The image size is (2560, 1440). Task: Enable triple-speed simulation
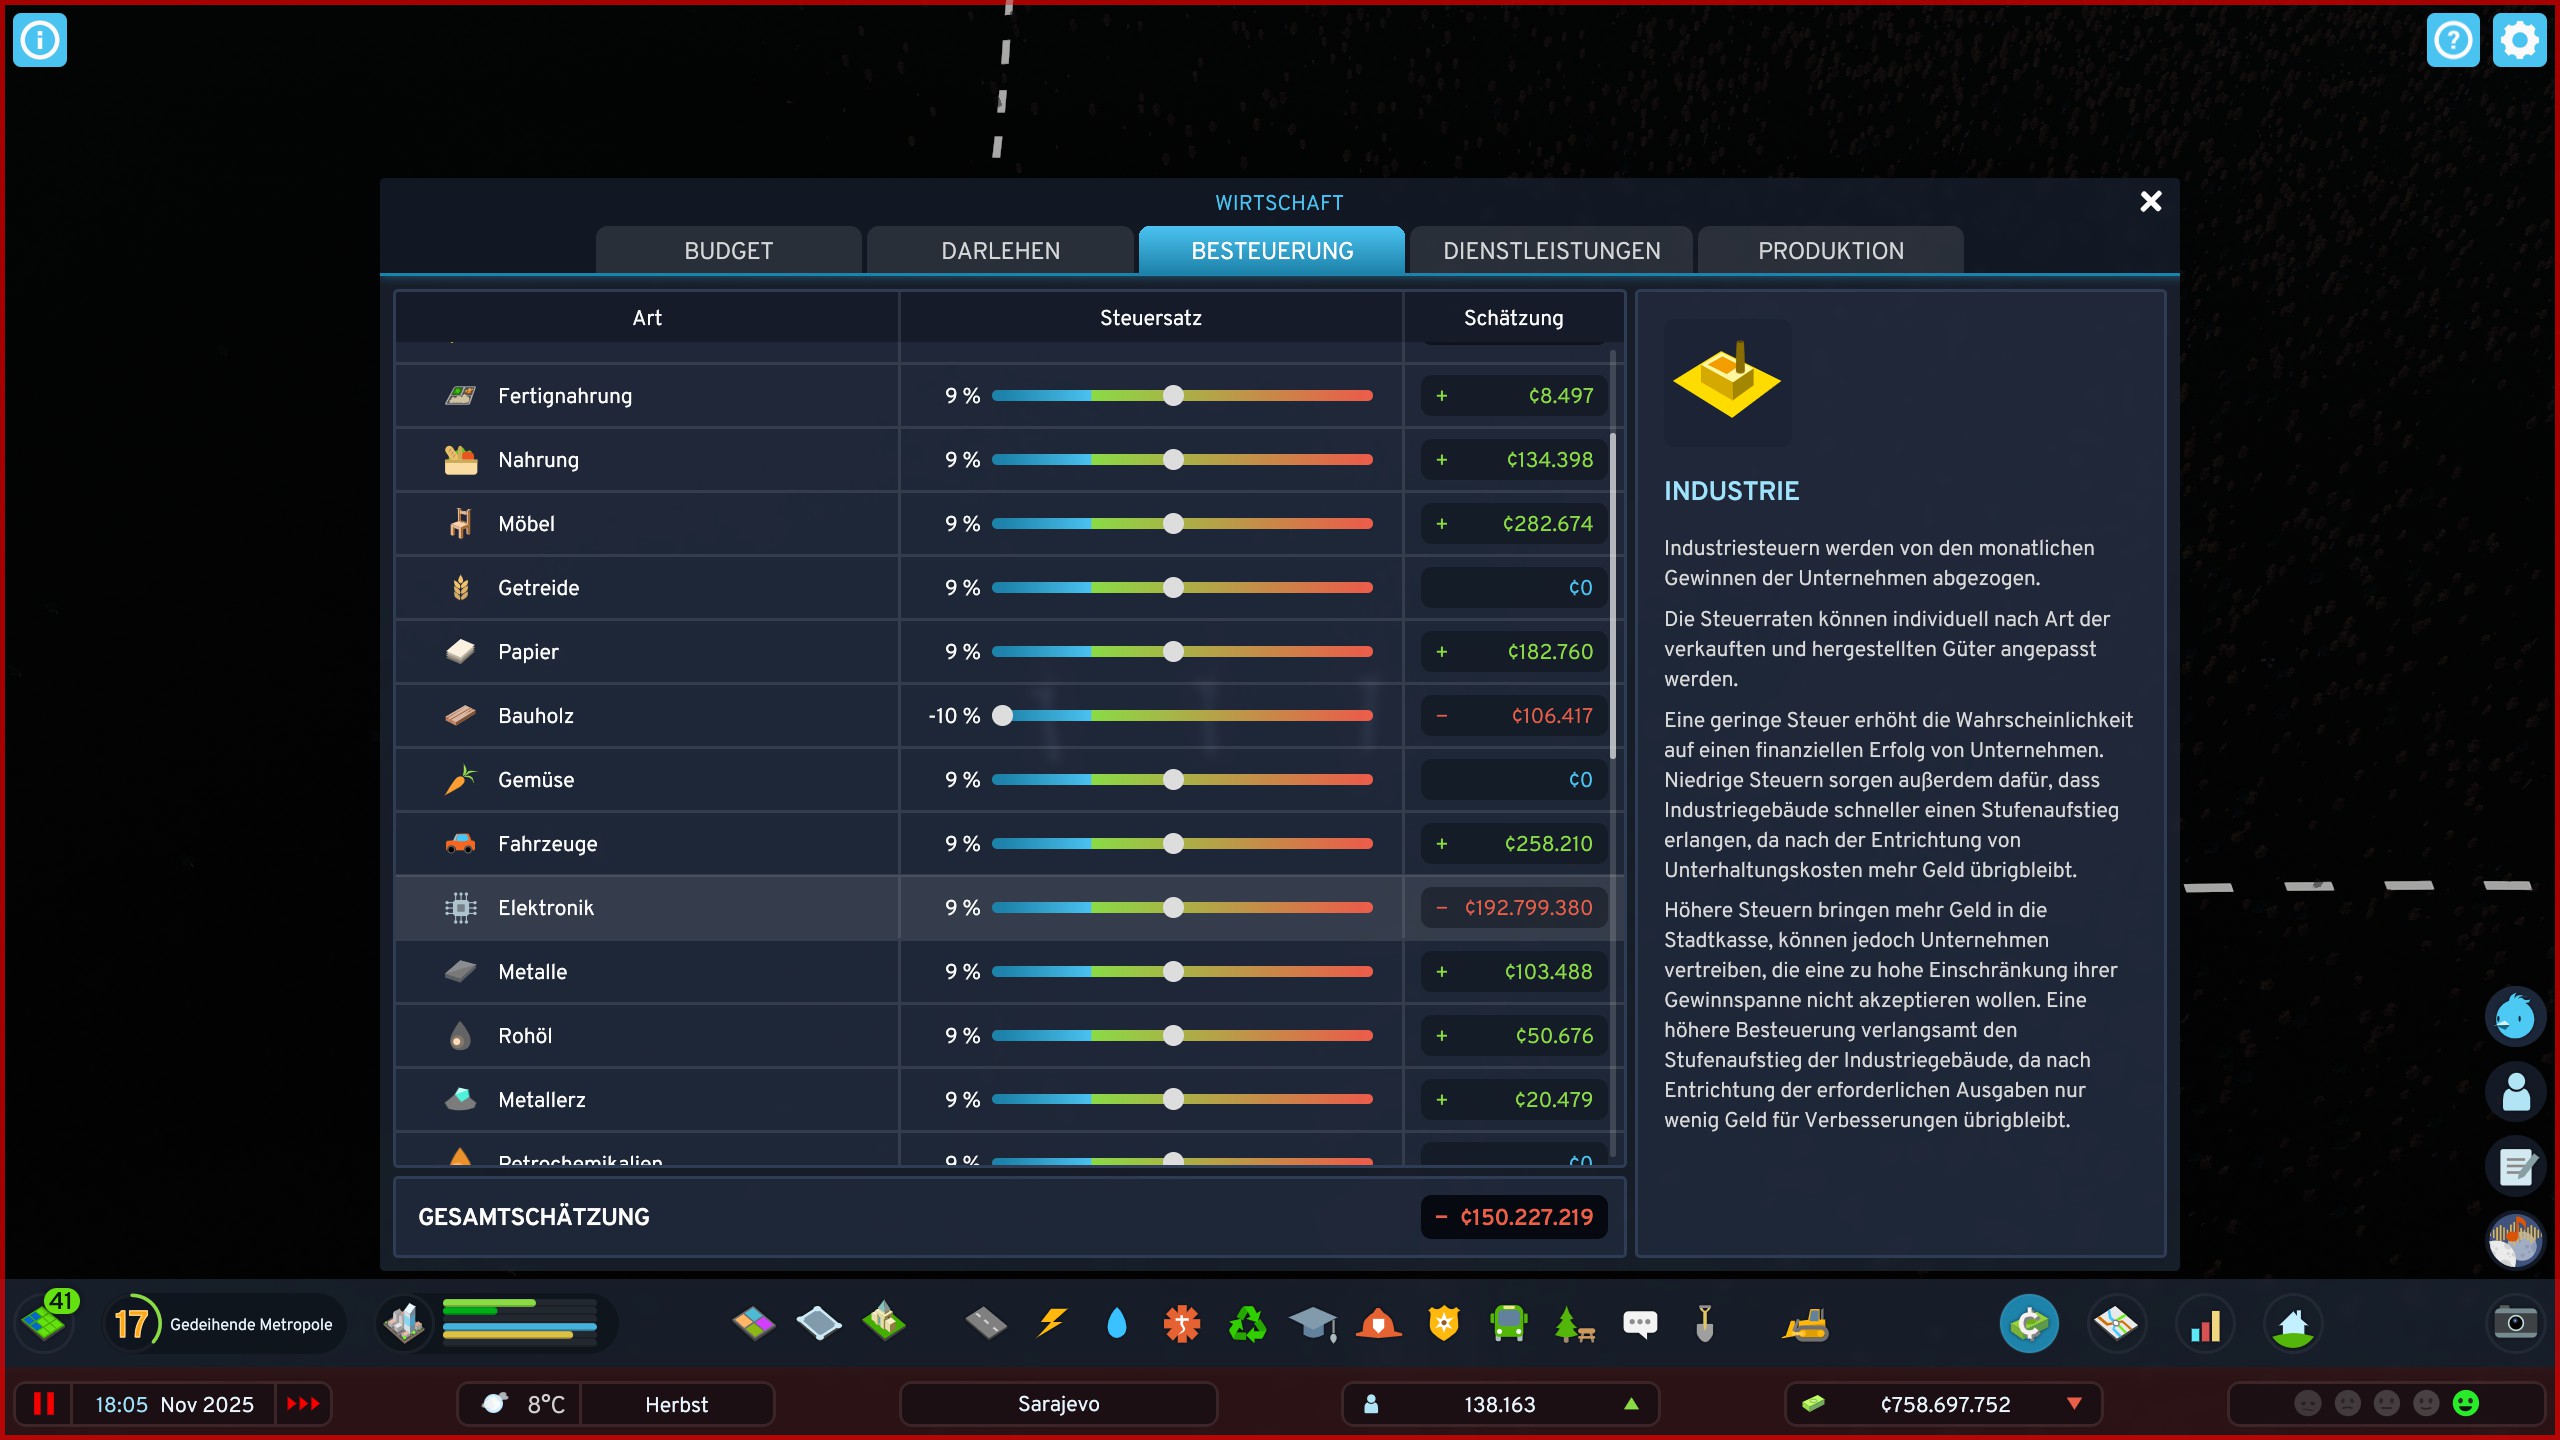(x=302, y=1404)
